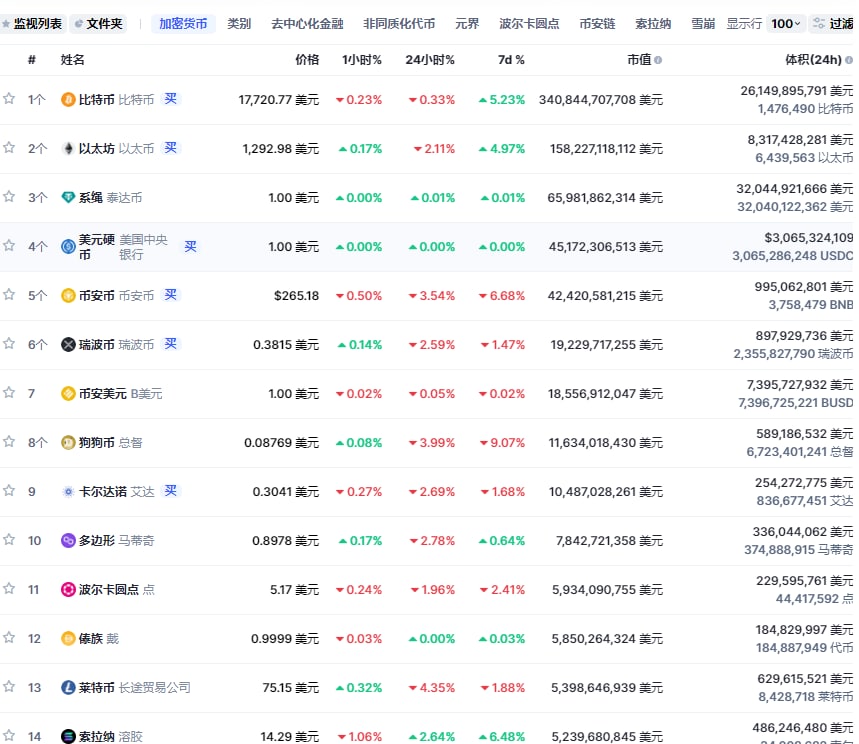Open the 雪崩 tab
This screenshot has height=744, width=859.
tap(703, 24)
